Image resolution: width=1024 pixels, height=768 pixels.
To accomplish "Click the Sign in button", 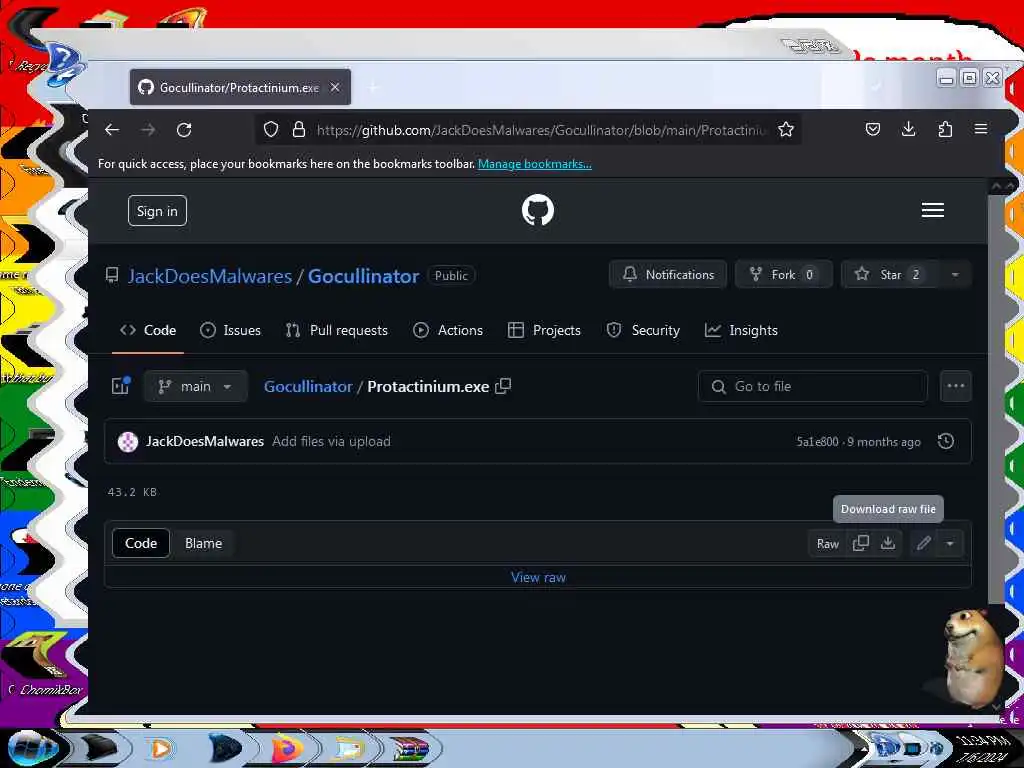I will coord(157,211).
